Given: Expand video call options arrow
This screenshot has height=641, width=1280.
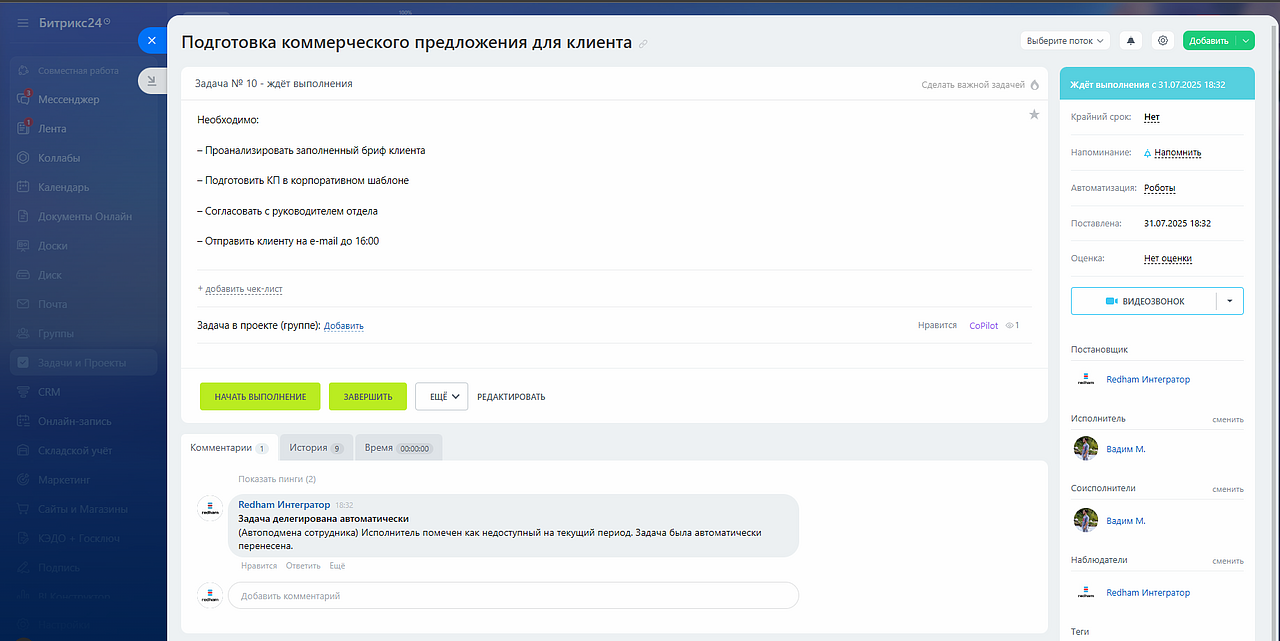Looking at the screenshot, I should coord(1230,301).
